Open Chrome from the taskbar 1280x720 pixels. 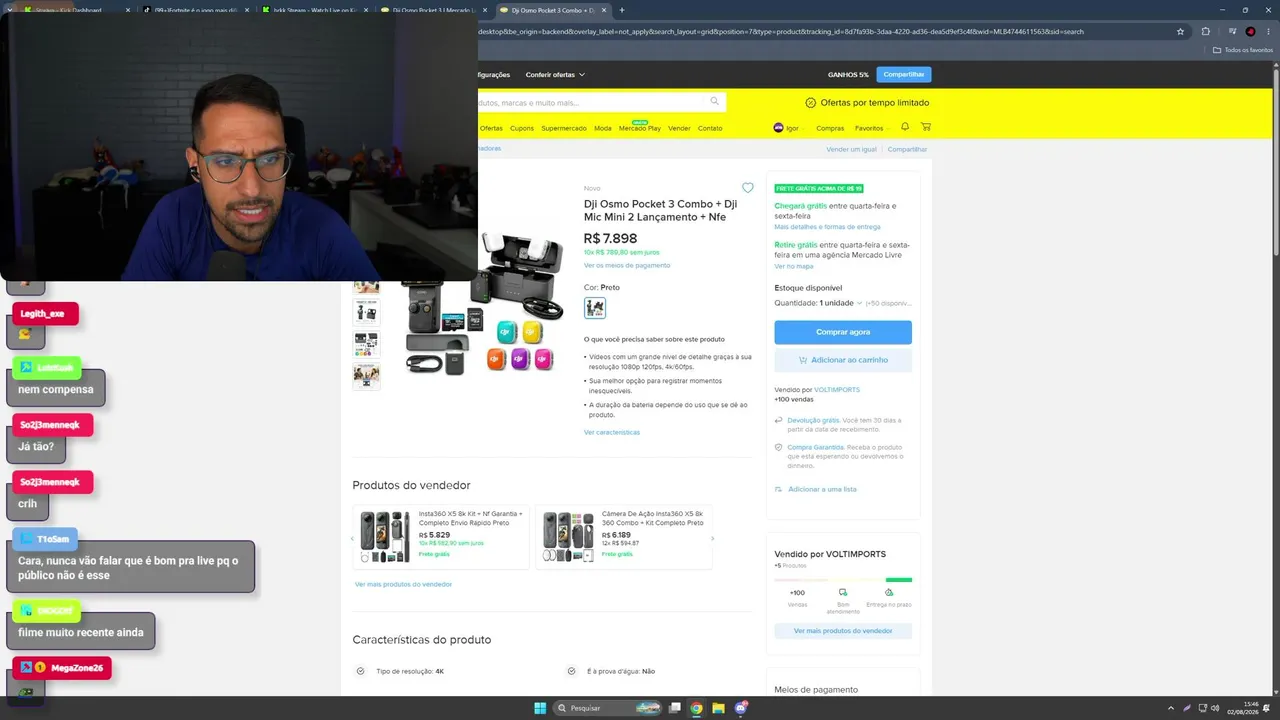tap(696, 708)
